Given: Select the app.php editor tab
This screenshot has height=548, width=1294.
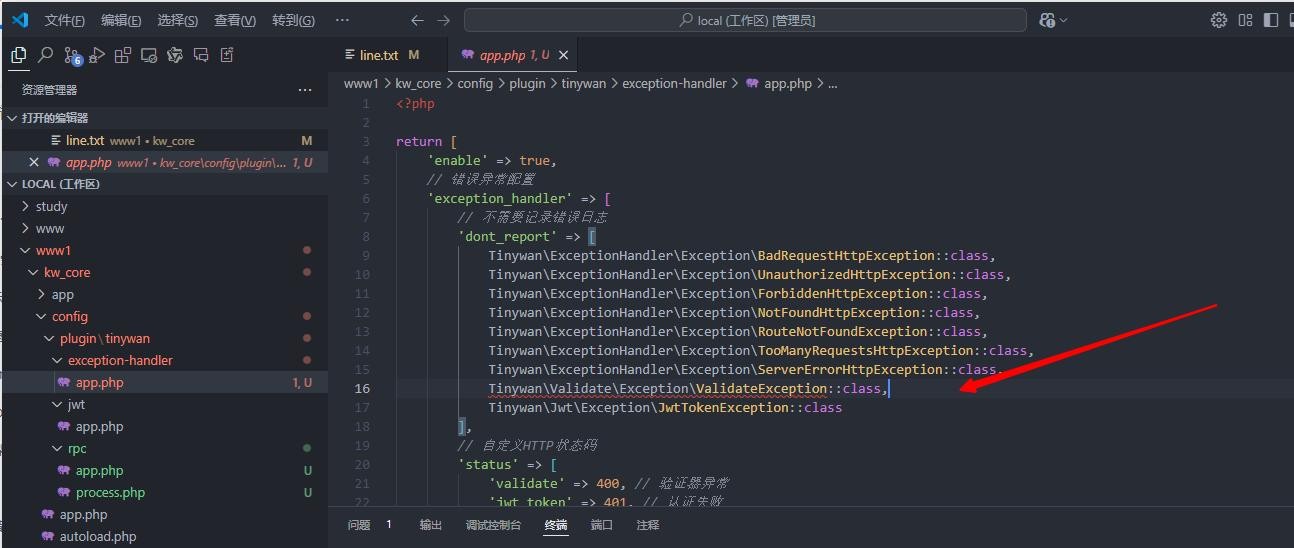Looking at the screenshot, I should 513,56.
